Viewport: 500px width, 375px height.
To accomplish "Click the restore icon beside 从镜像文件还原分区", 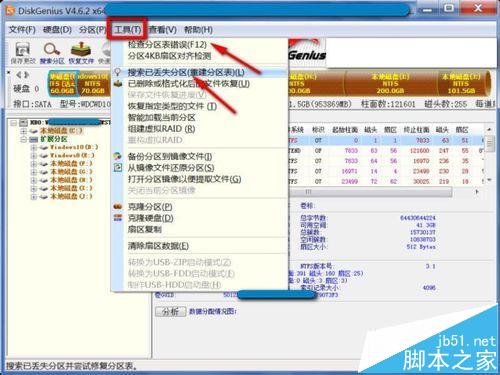I will point(117,168).
